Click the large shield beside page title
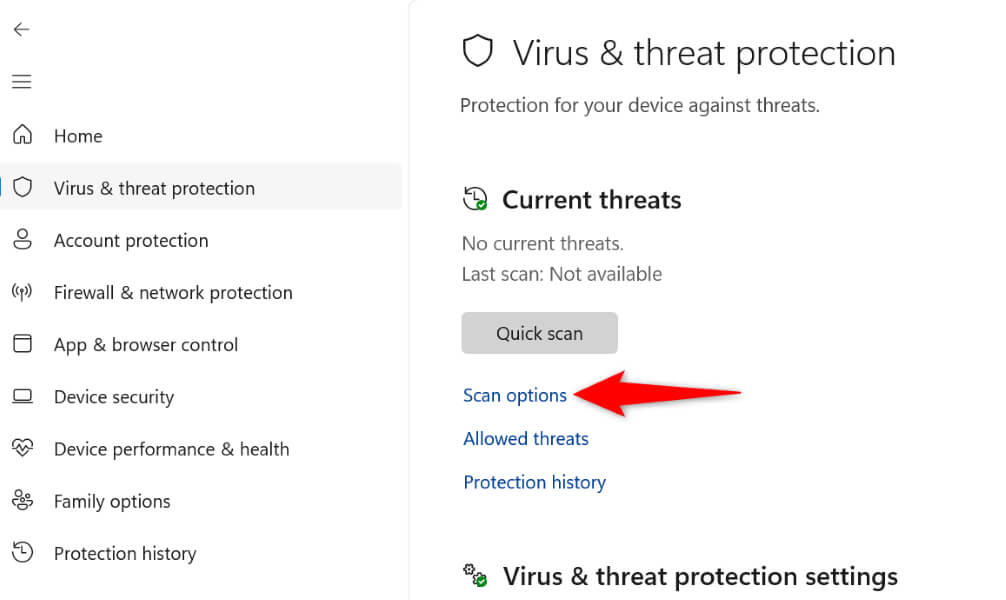 [478, 52]
